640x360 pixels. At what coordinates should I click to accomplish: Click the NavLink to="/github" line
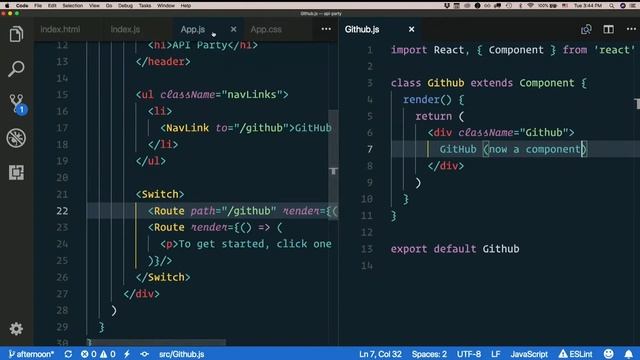point(246,128)
